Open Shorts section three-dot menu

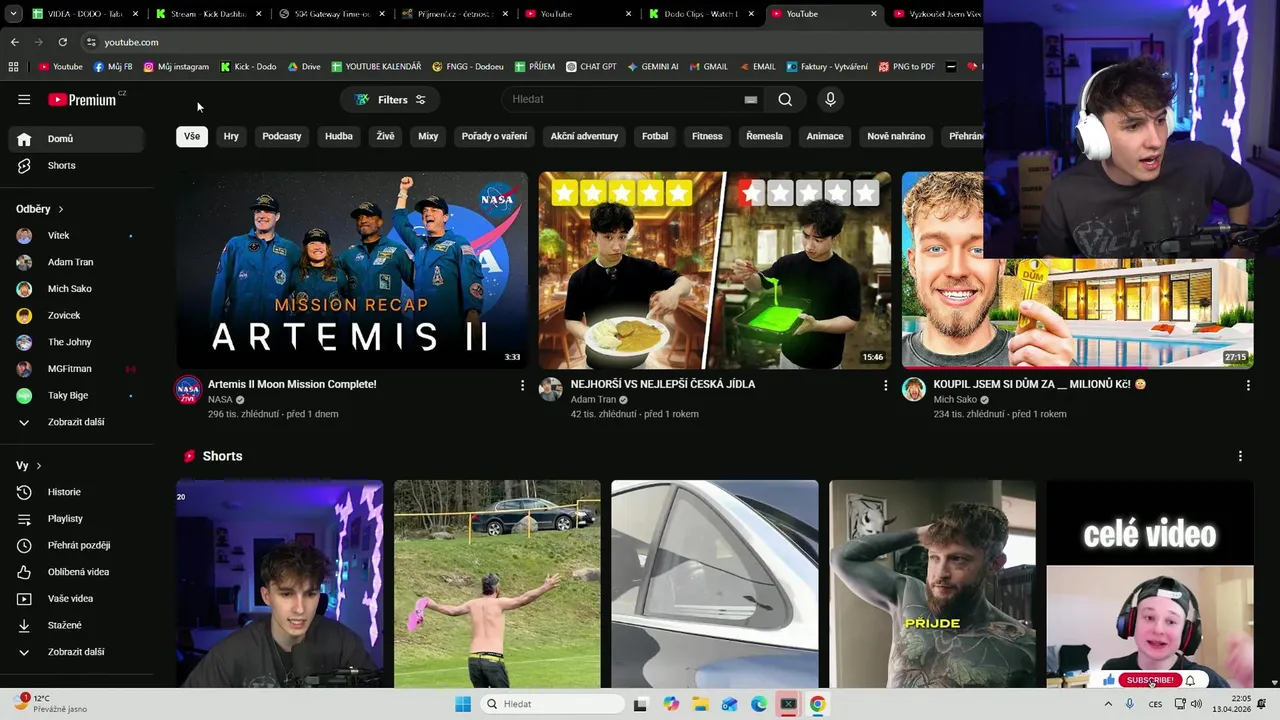click(1240, 456)
